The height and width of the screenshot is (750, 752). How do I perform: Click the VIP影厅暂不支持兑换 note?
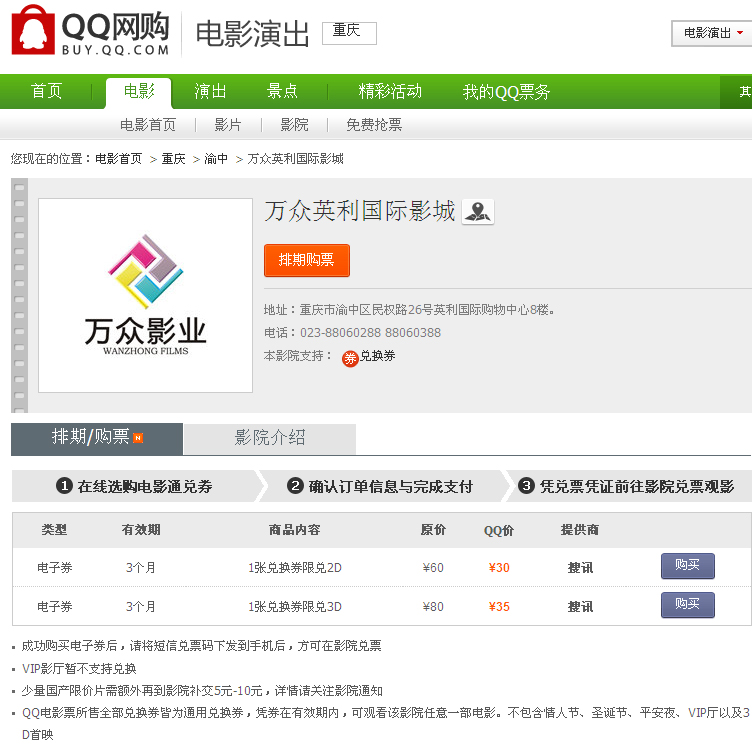point(79,668)
